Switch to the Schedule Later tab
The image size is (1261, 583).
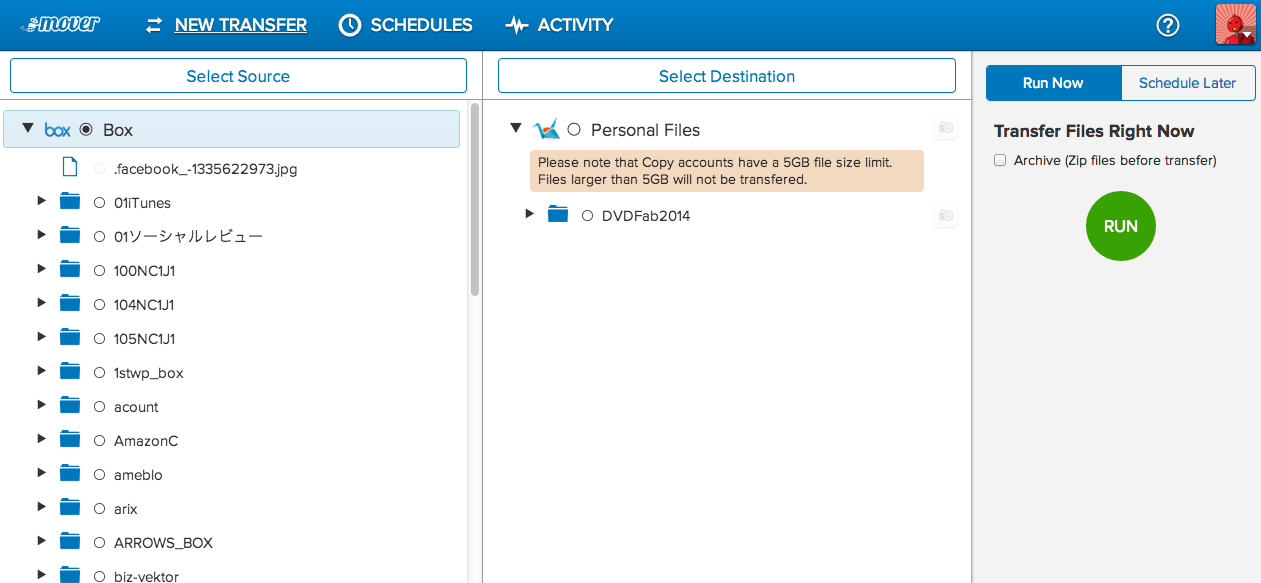(x=1188, y=83)
